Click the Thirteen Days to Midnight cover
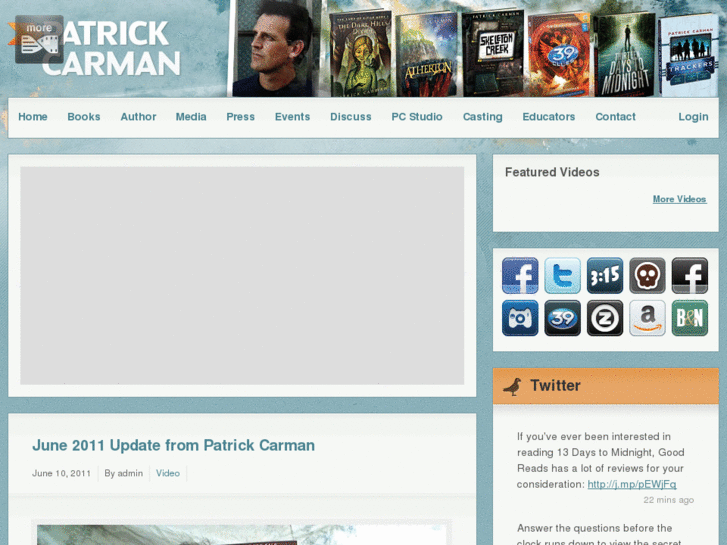Screen dimensions: 727x545 coord(625,55)
